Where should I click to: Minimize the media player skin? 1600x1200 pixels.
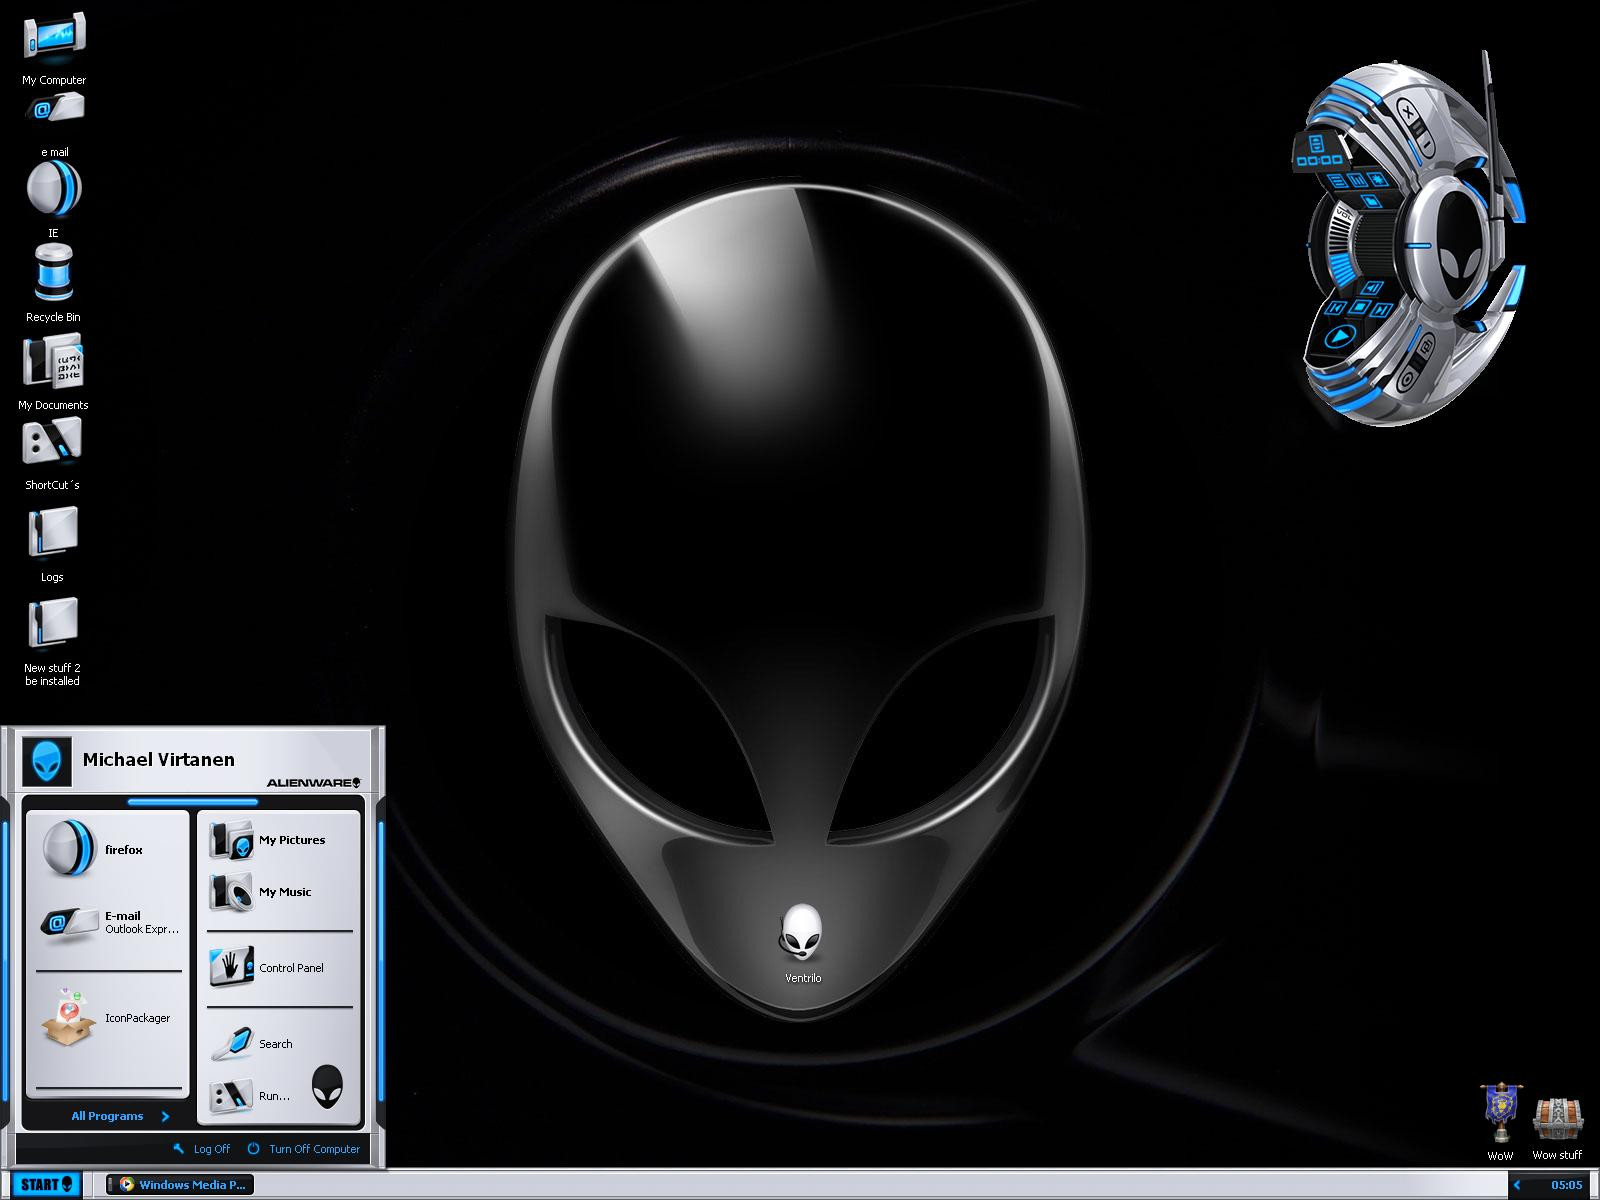[x=1427, y=146]
